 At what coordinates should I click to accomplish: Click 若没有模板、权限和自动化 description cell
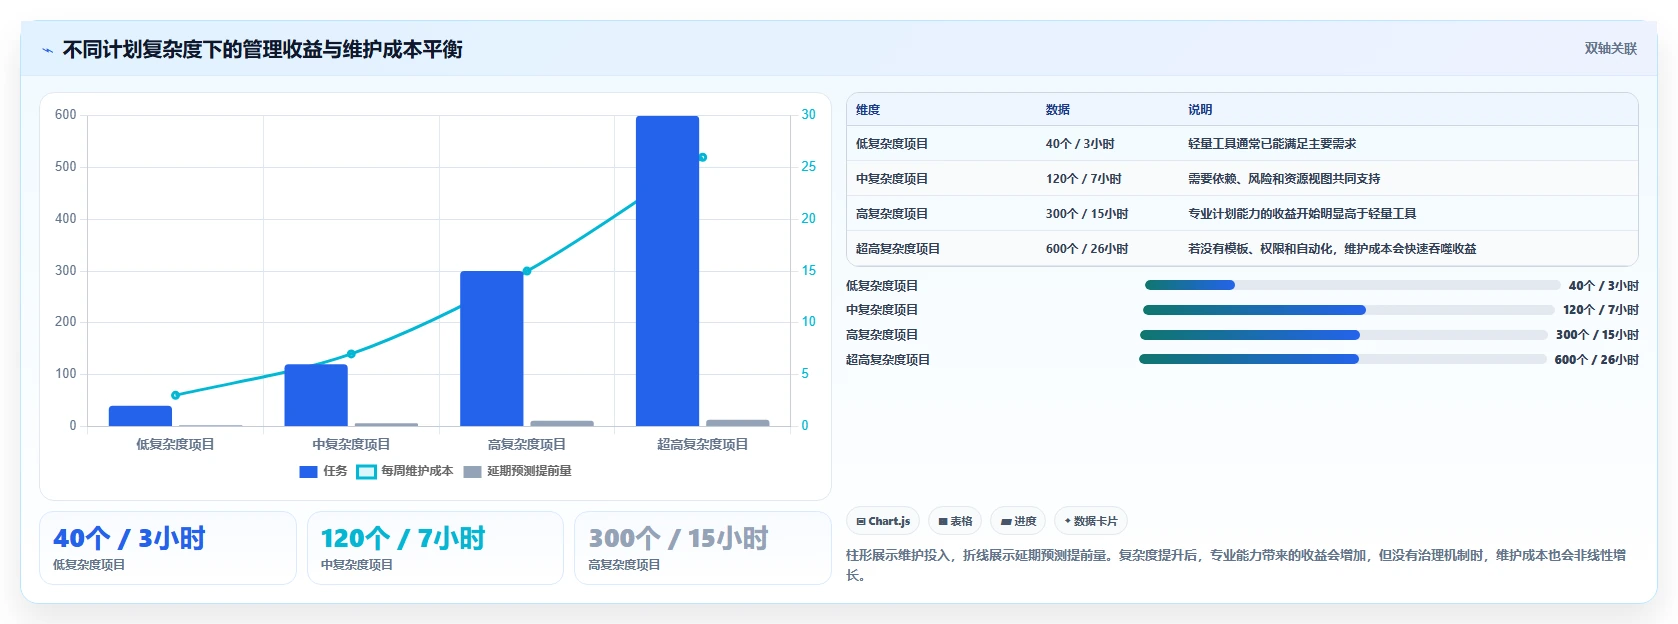(x=1332, y=249)
